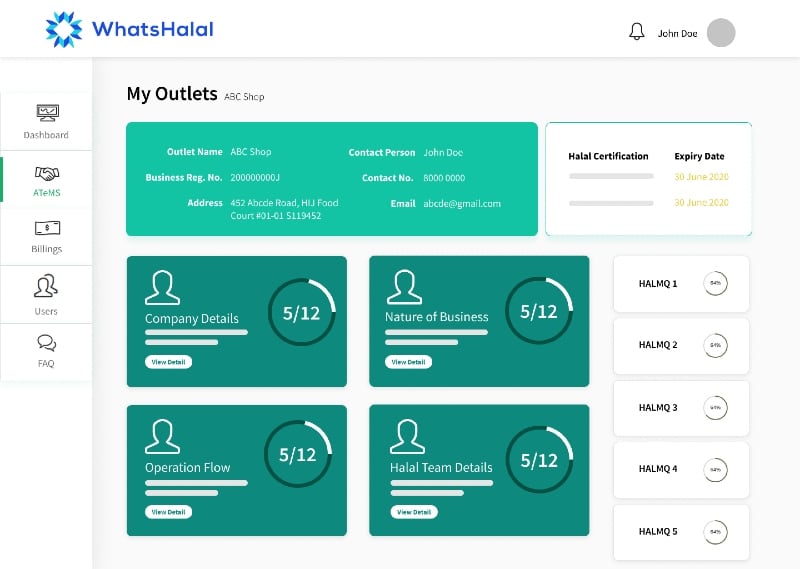Click the first 30 June 2020 expiry date
Screen dimensions: 800x569
coord(701,177)
